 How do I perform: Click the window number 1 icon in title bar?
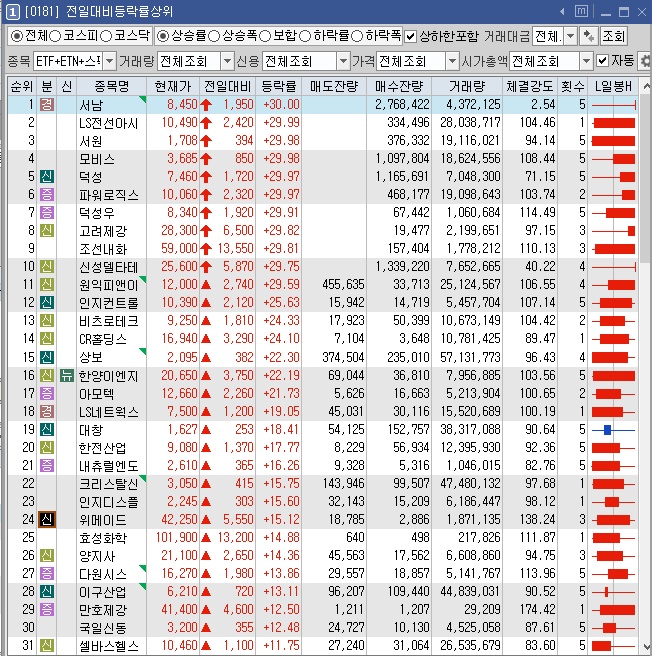(x=13, y=12)
